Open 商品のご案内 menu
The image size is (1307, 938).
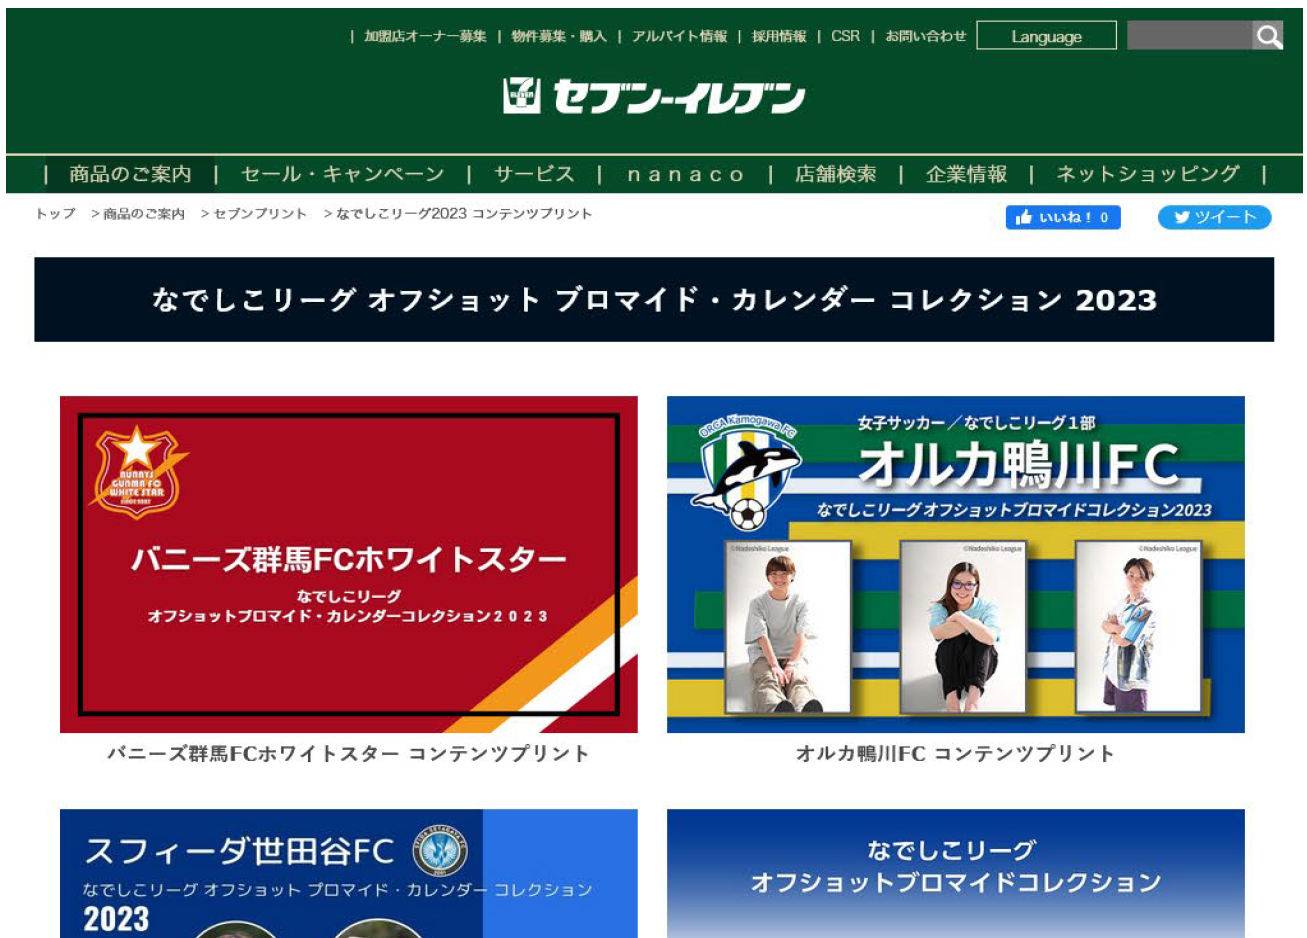coord(130,174)
